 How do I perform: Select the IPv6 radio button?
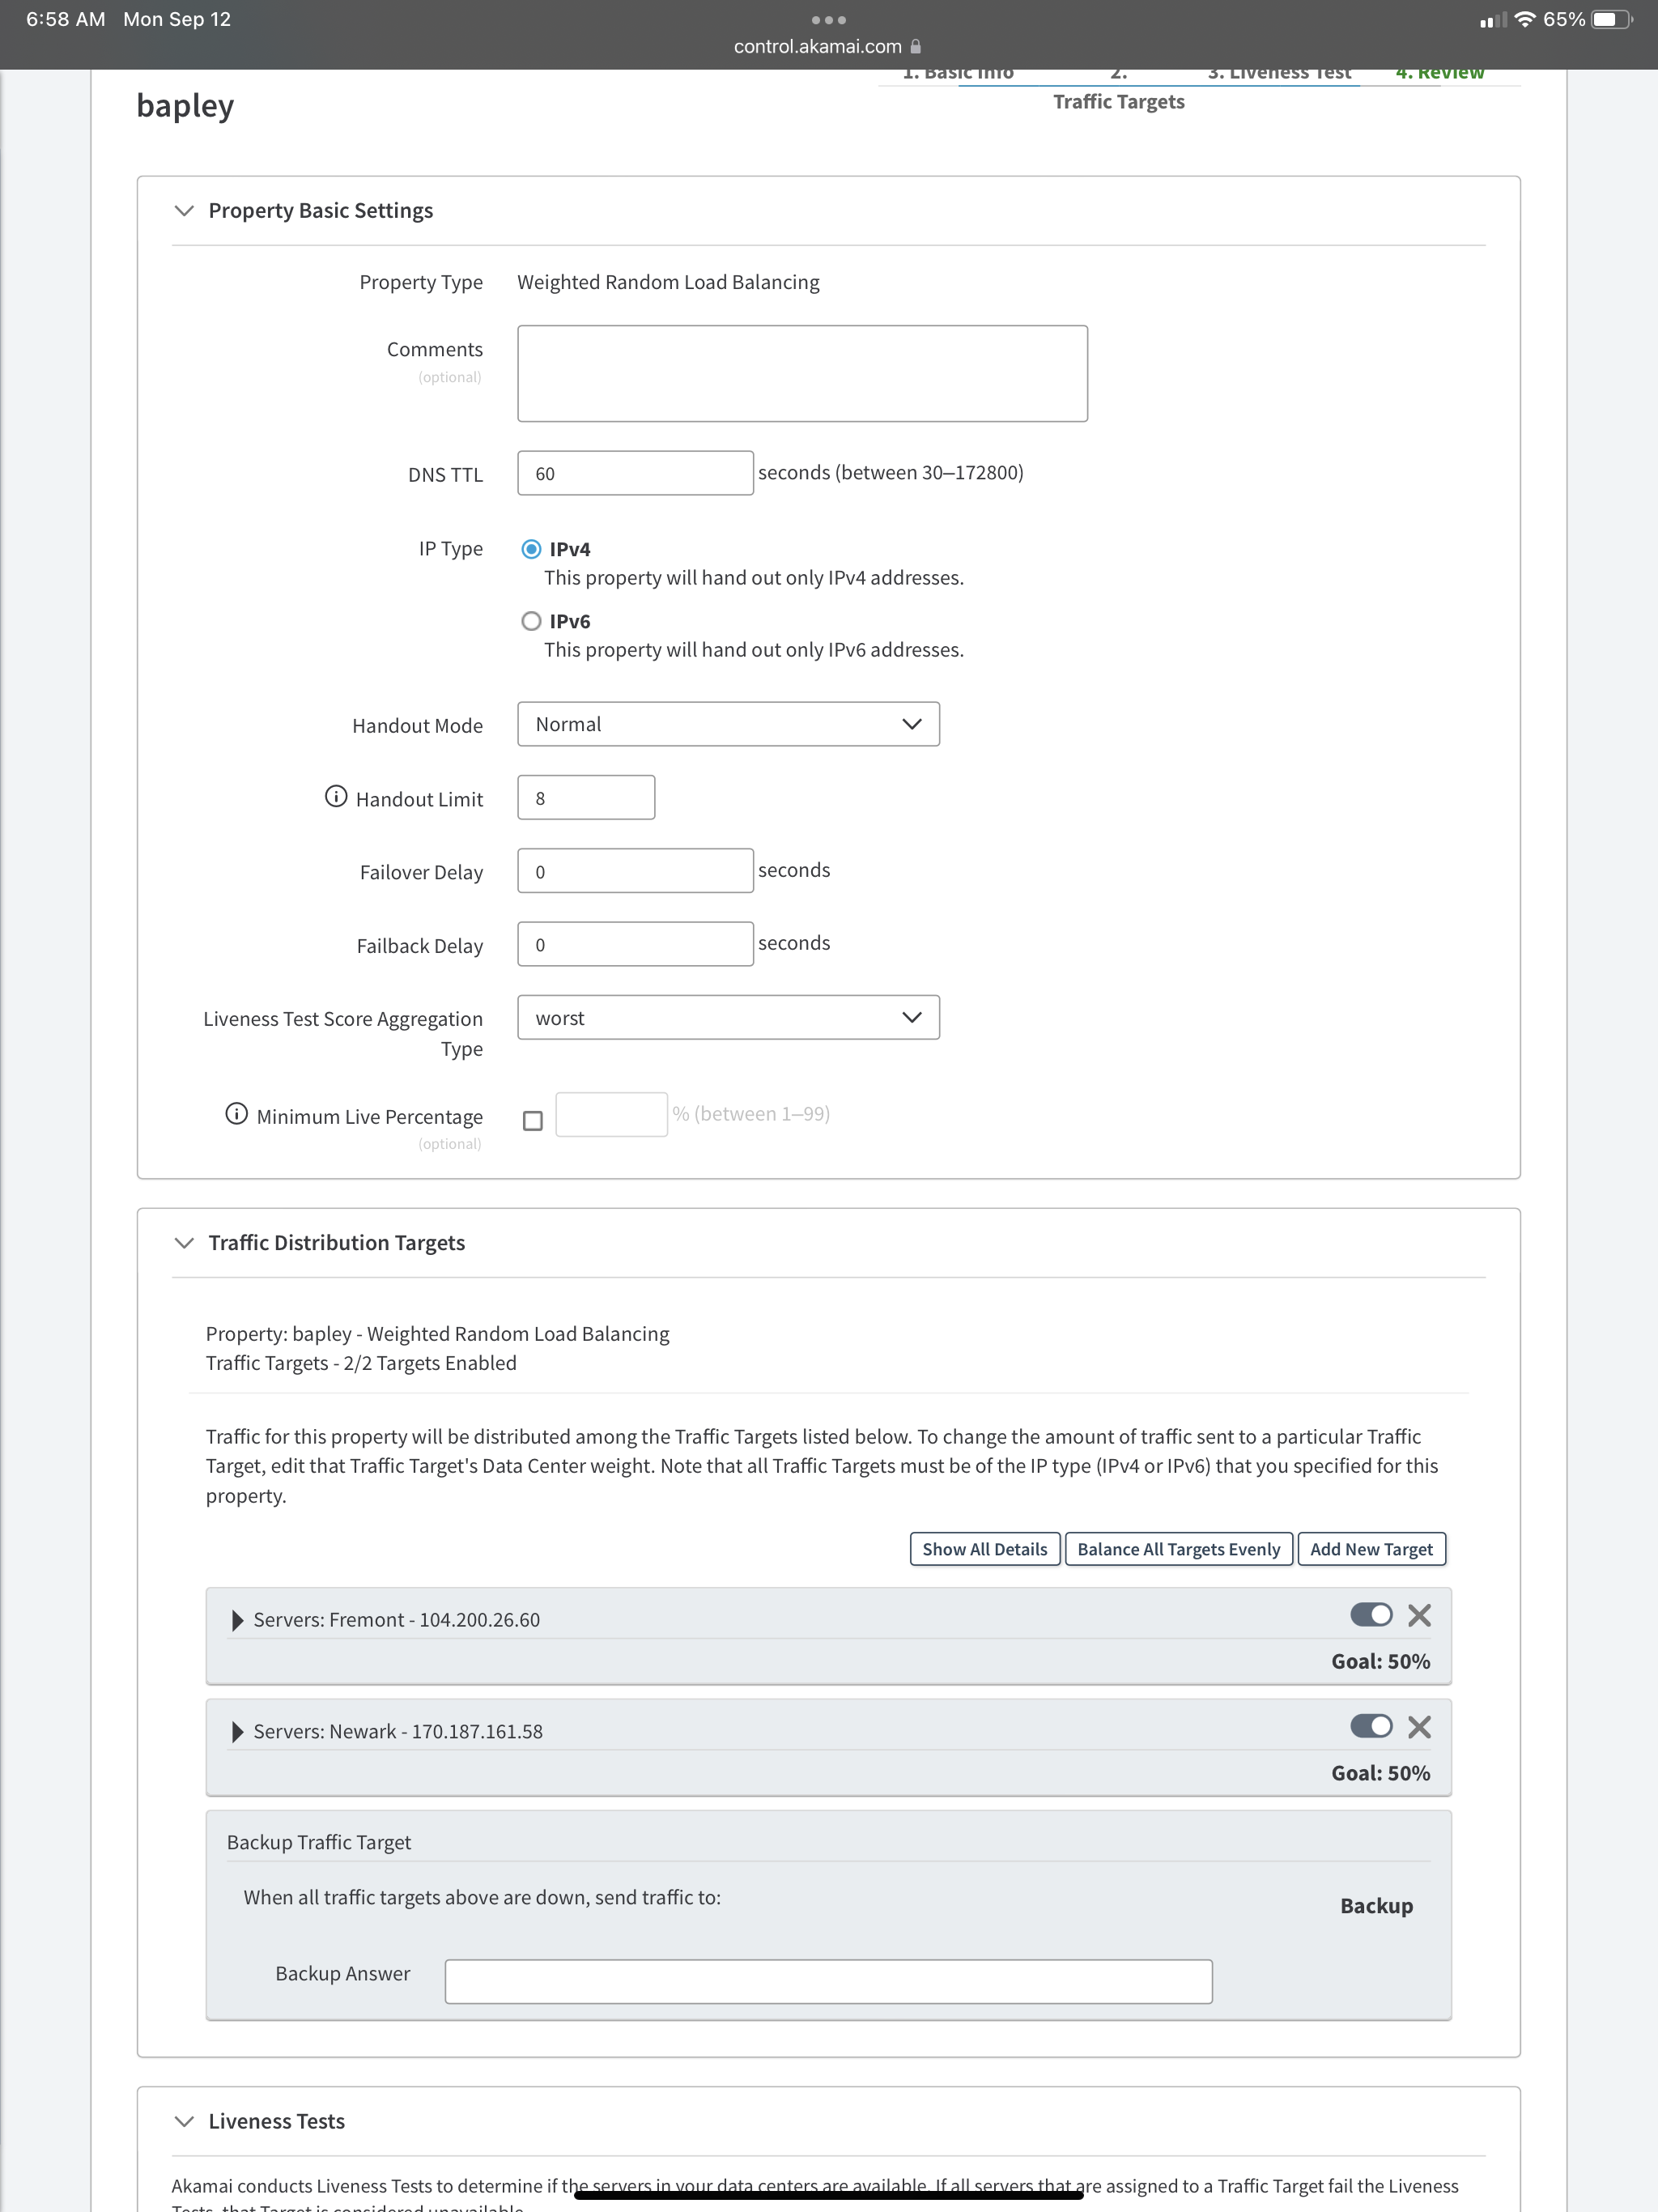[531, 621]
